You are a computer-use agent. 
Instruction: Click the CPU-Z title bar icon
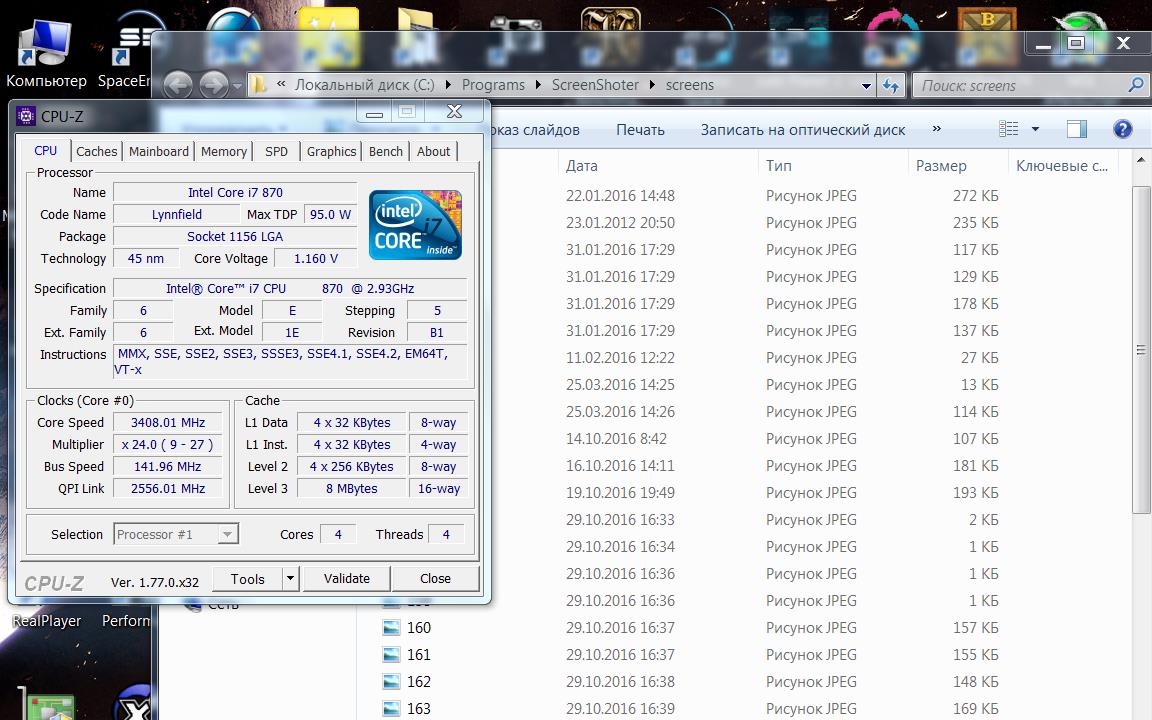click(26, 116)
